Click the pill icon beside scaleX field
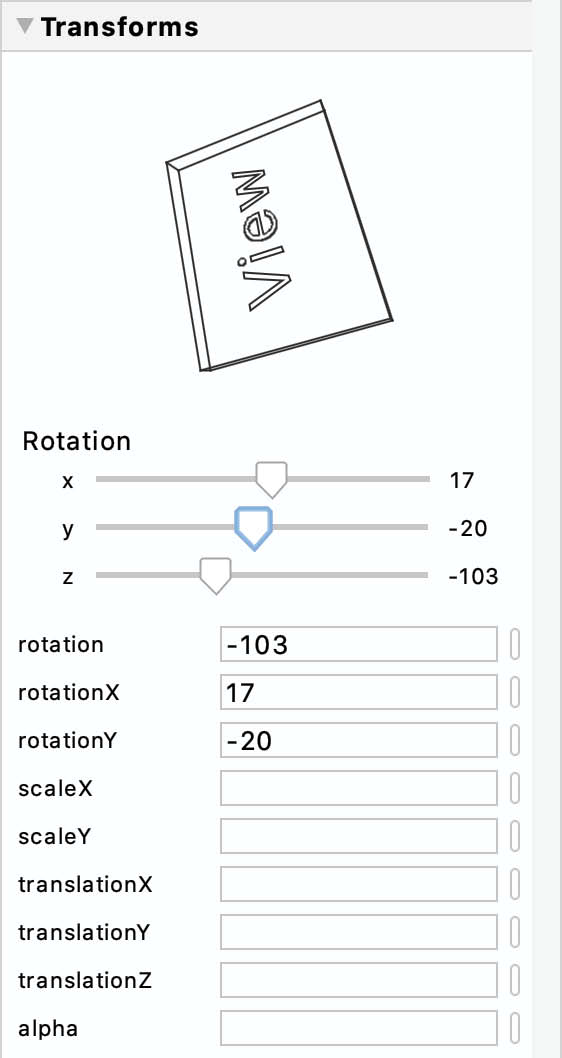562x1058 pixels. click(x=515, y=788)
